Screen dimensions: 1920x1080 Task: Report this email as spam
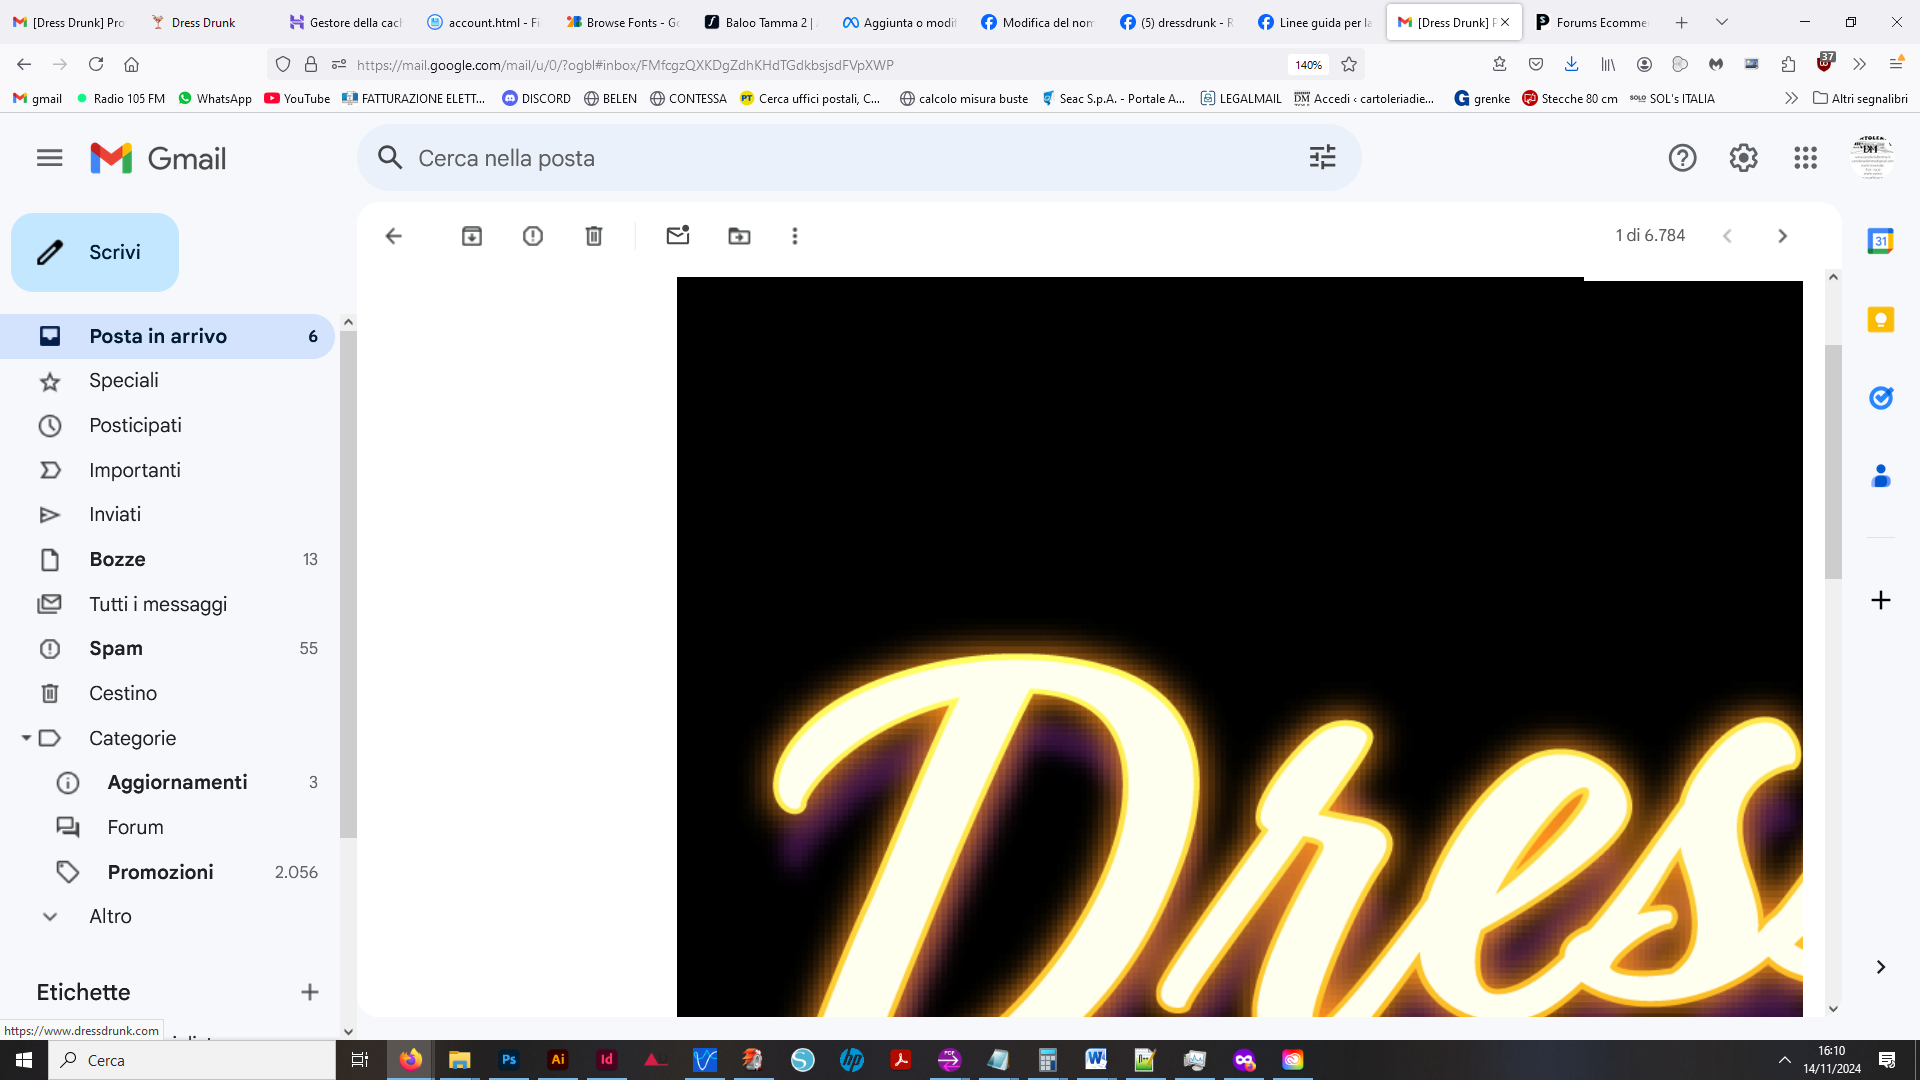coord(533,236)
